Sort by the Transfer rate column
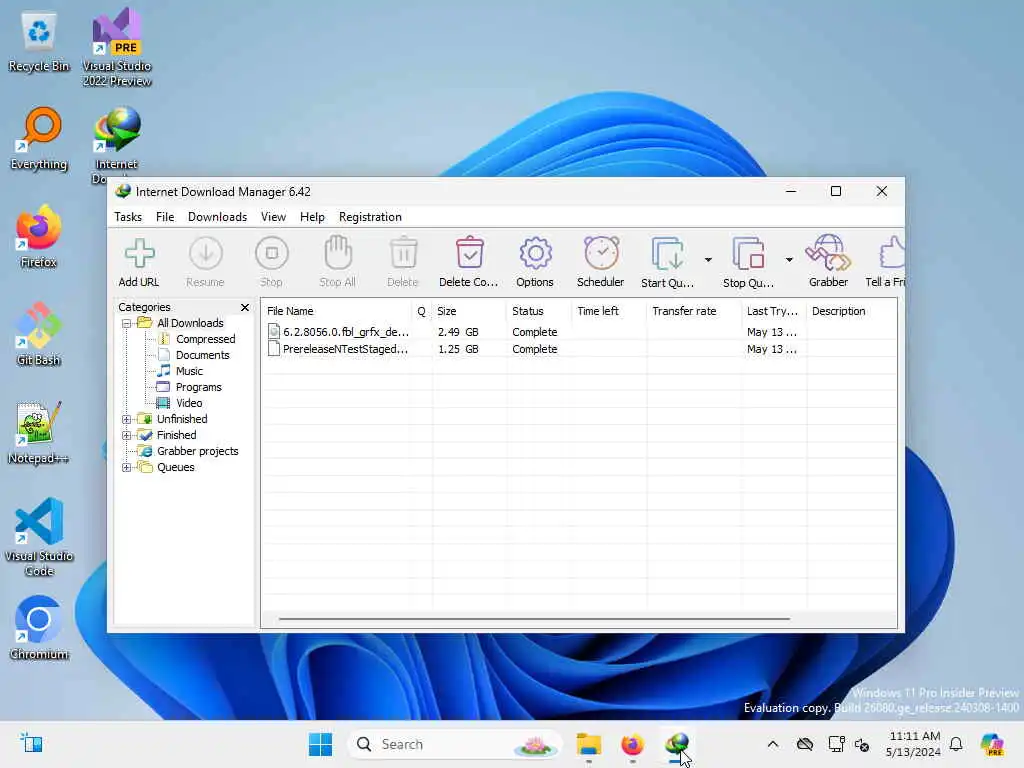Image resolution: width=1024 pixels, height=768 pixels. [694, 311]
